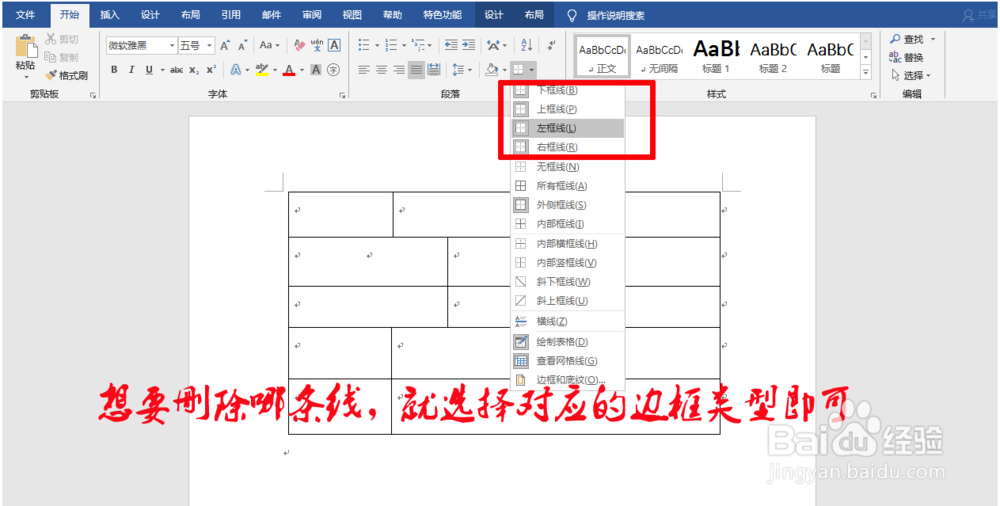The width and height of the screenshot is (1000, 506).
Task: Choose 左框线(L) from borders menu
Action: (568, 128)
